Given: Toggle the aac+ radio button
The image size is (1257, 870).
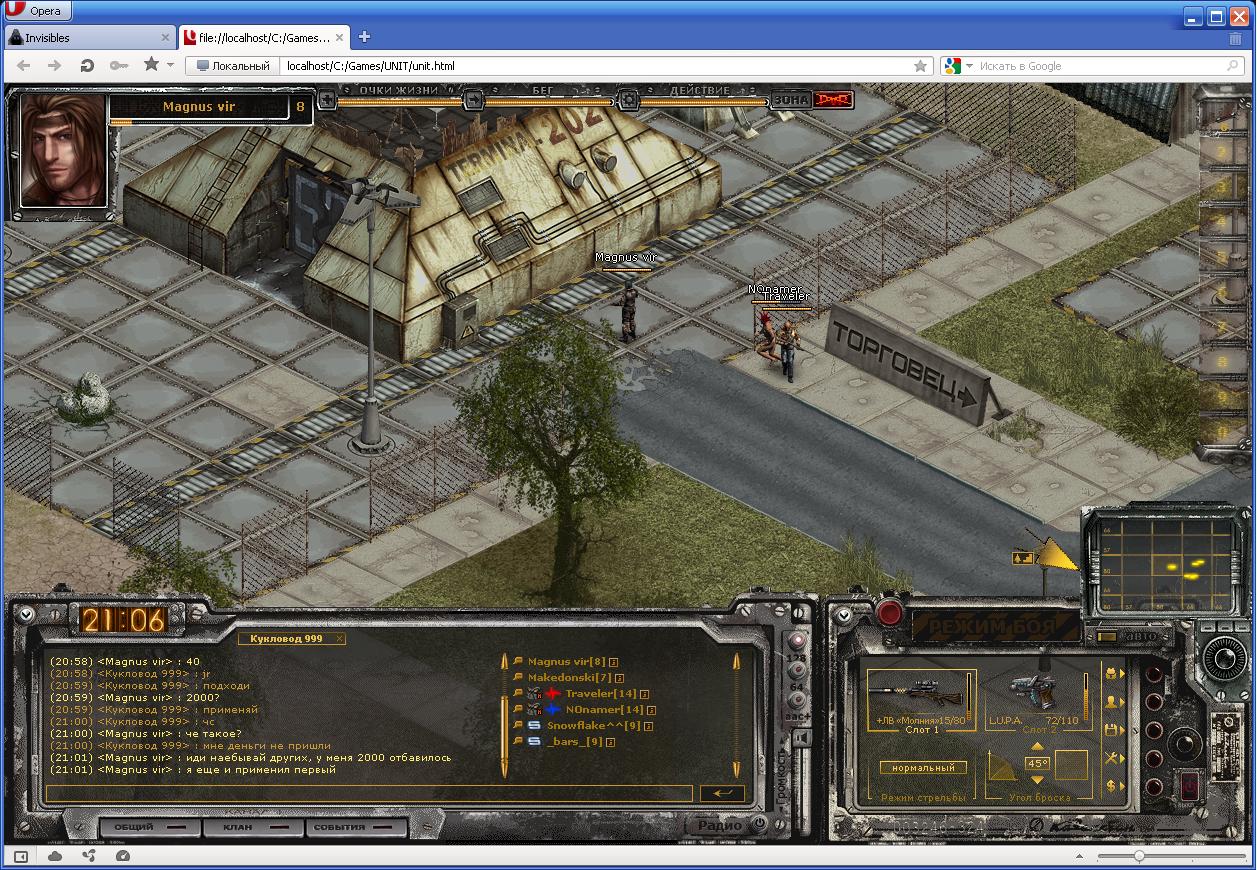Looking at the screenshot, I should coord(797,701).
